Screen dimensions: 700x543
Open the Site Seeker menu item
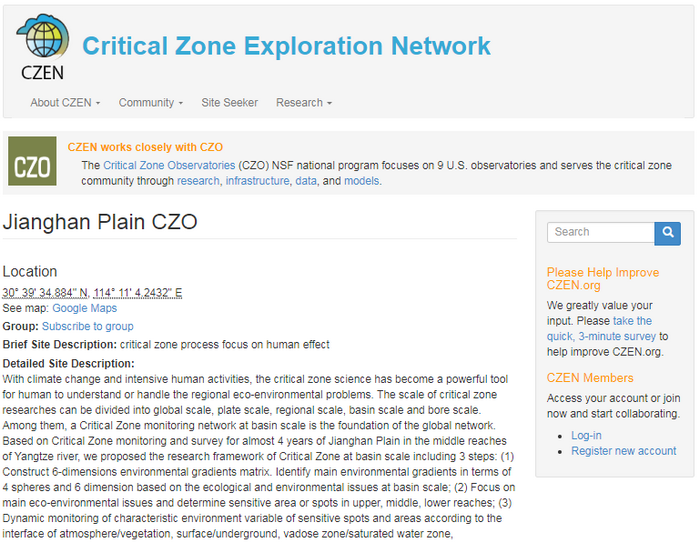point(229,103)
